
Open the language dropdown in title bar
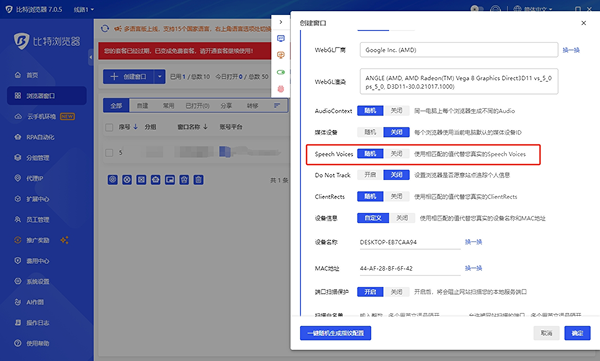point(533,8)
